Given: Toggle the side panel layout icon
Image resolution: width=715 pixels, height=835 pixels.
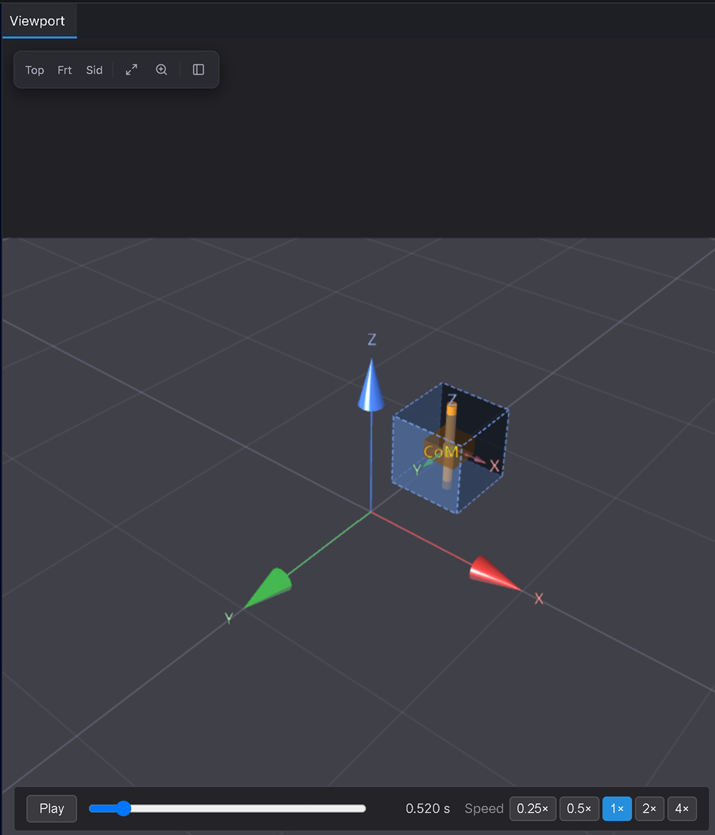Looking at the screenshot, I should coord(199,70).
